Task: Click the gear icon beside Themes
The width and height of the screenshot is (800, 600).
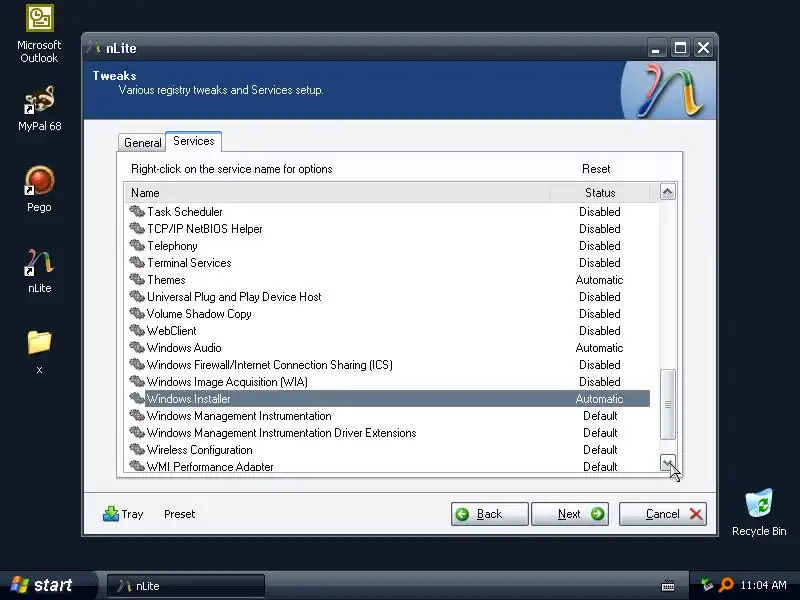Action: [x=137, y=279]
